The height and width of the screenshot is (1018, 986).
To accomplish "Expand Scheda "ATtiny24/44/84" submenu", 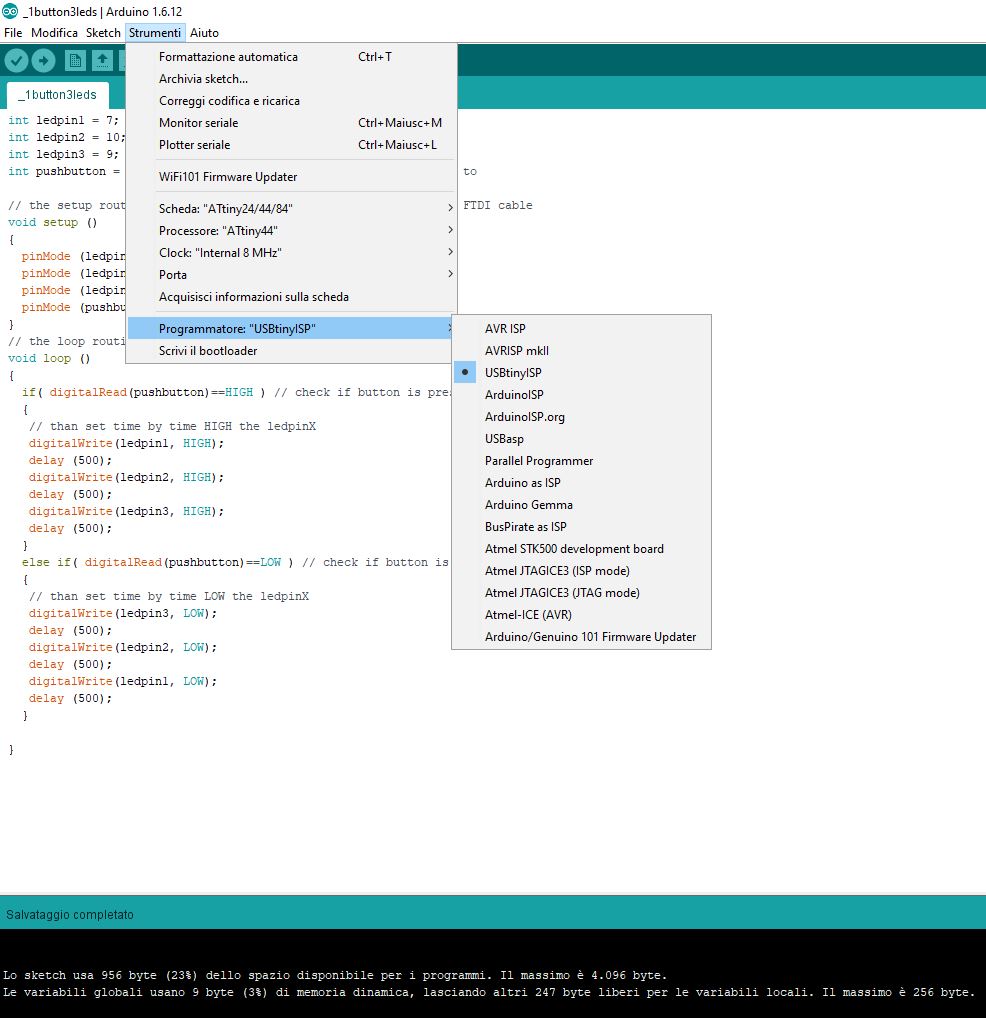I will click(291, 208).
